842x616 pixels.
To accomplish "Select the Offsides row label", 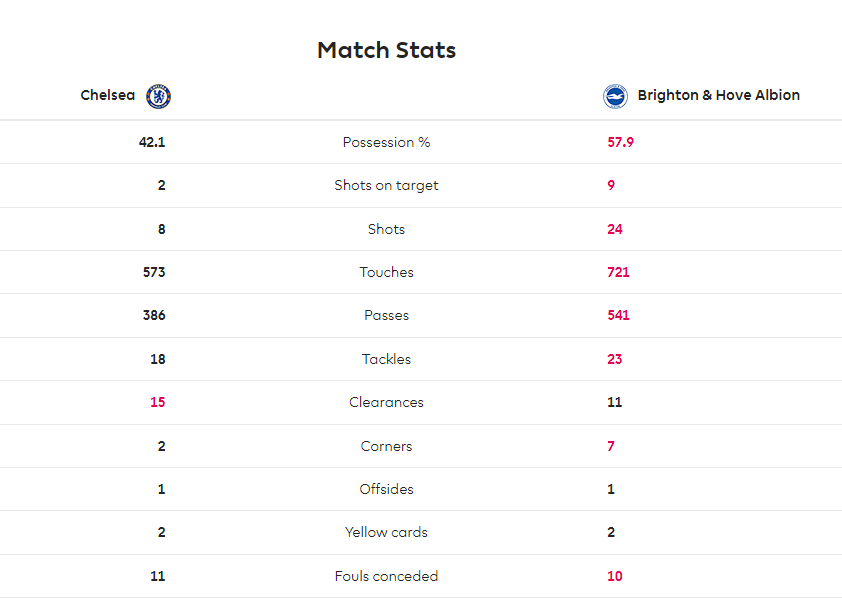I will click(x=387, y=489).
